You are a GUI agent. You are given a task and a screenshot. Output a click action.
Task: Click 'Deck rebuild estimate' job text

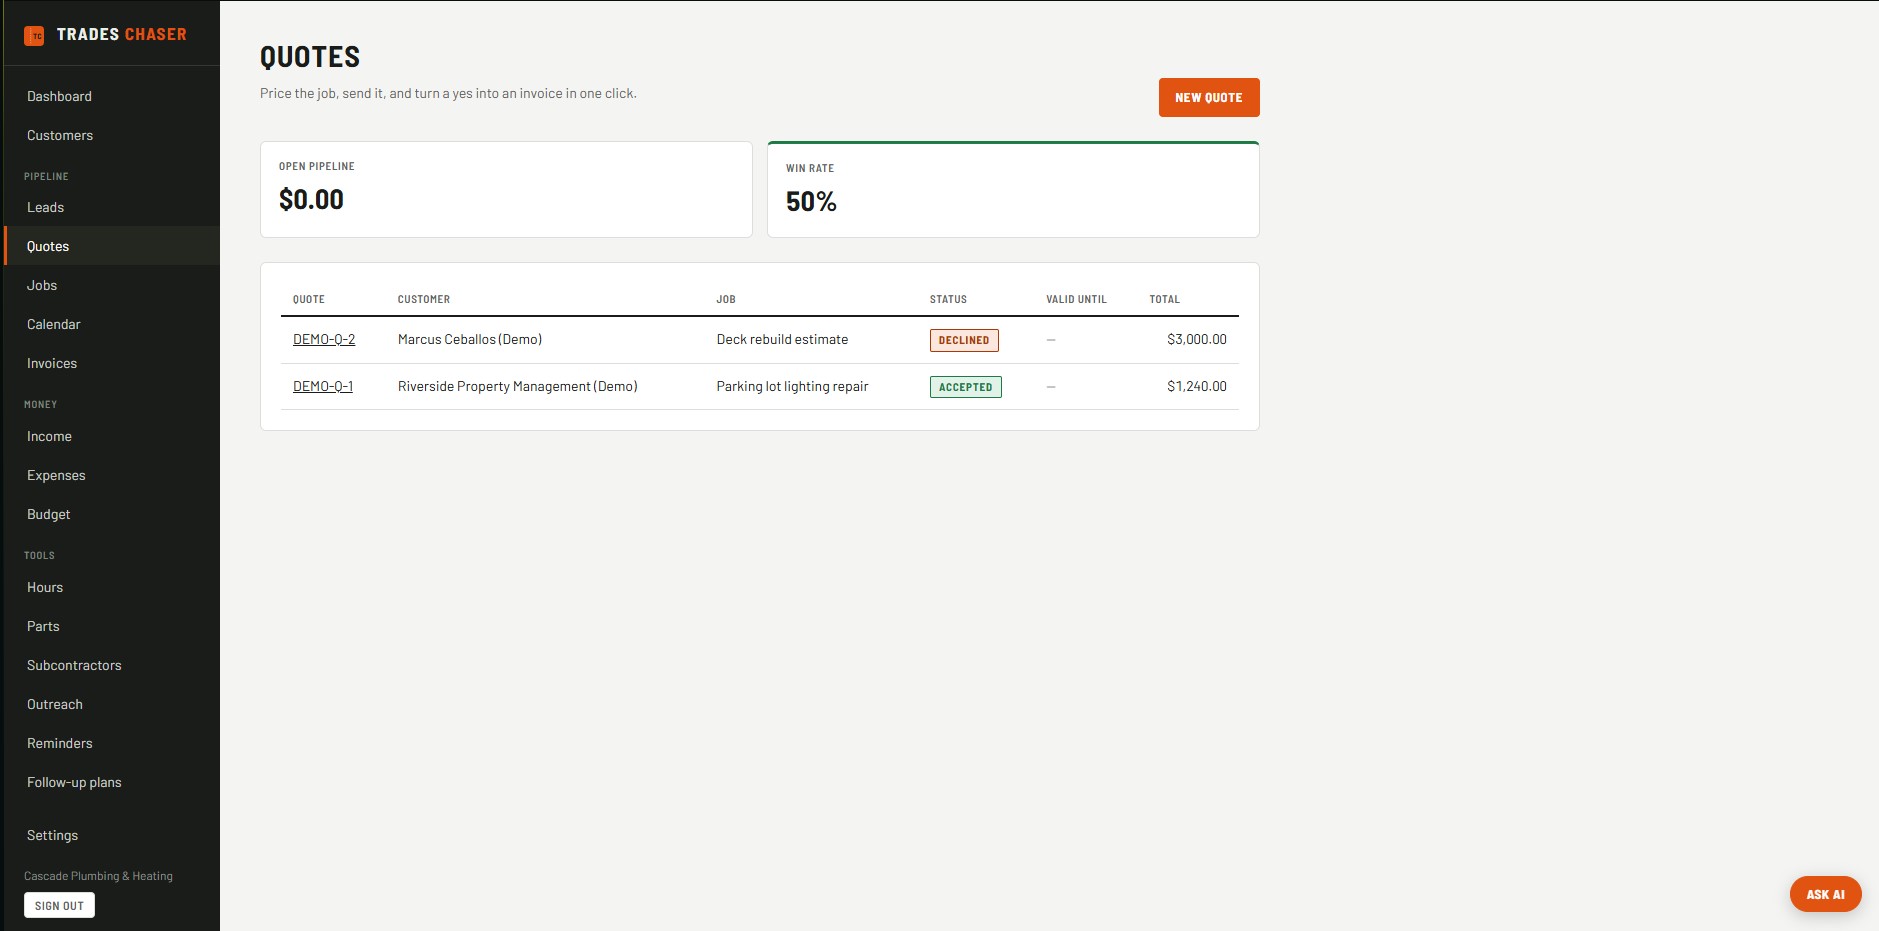coord(782,339)
